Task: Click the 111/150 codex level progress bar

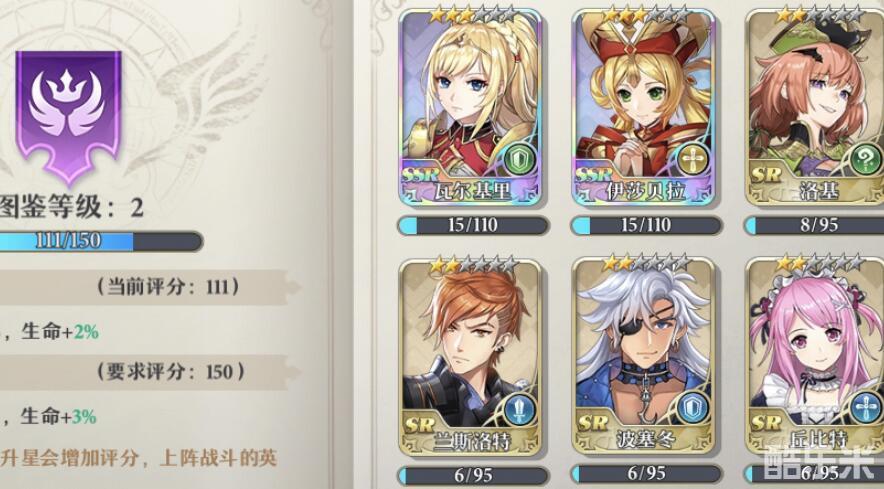Action: pos(100,241)
